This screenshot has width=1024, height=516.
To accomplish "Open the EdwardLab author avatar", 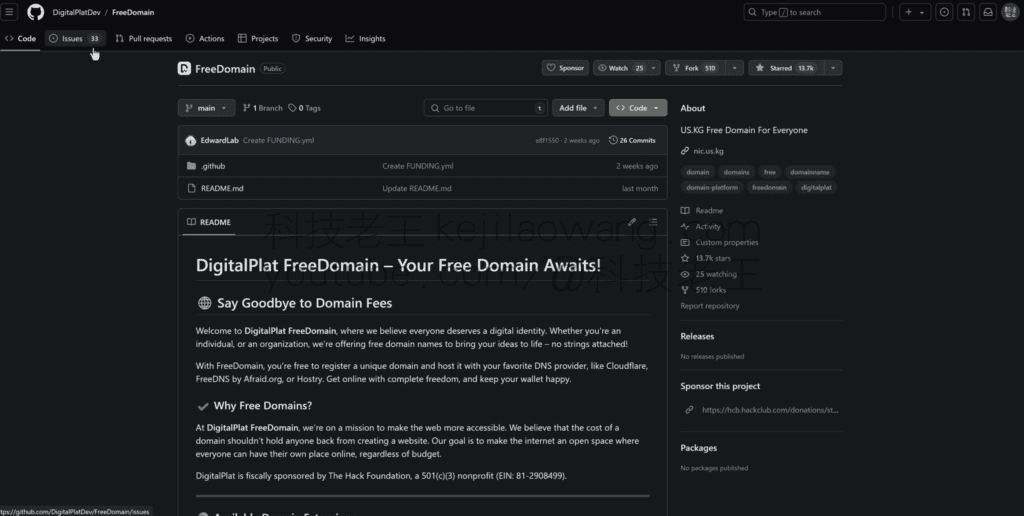I will coord(191,140).
